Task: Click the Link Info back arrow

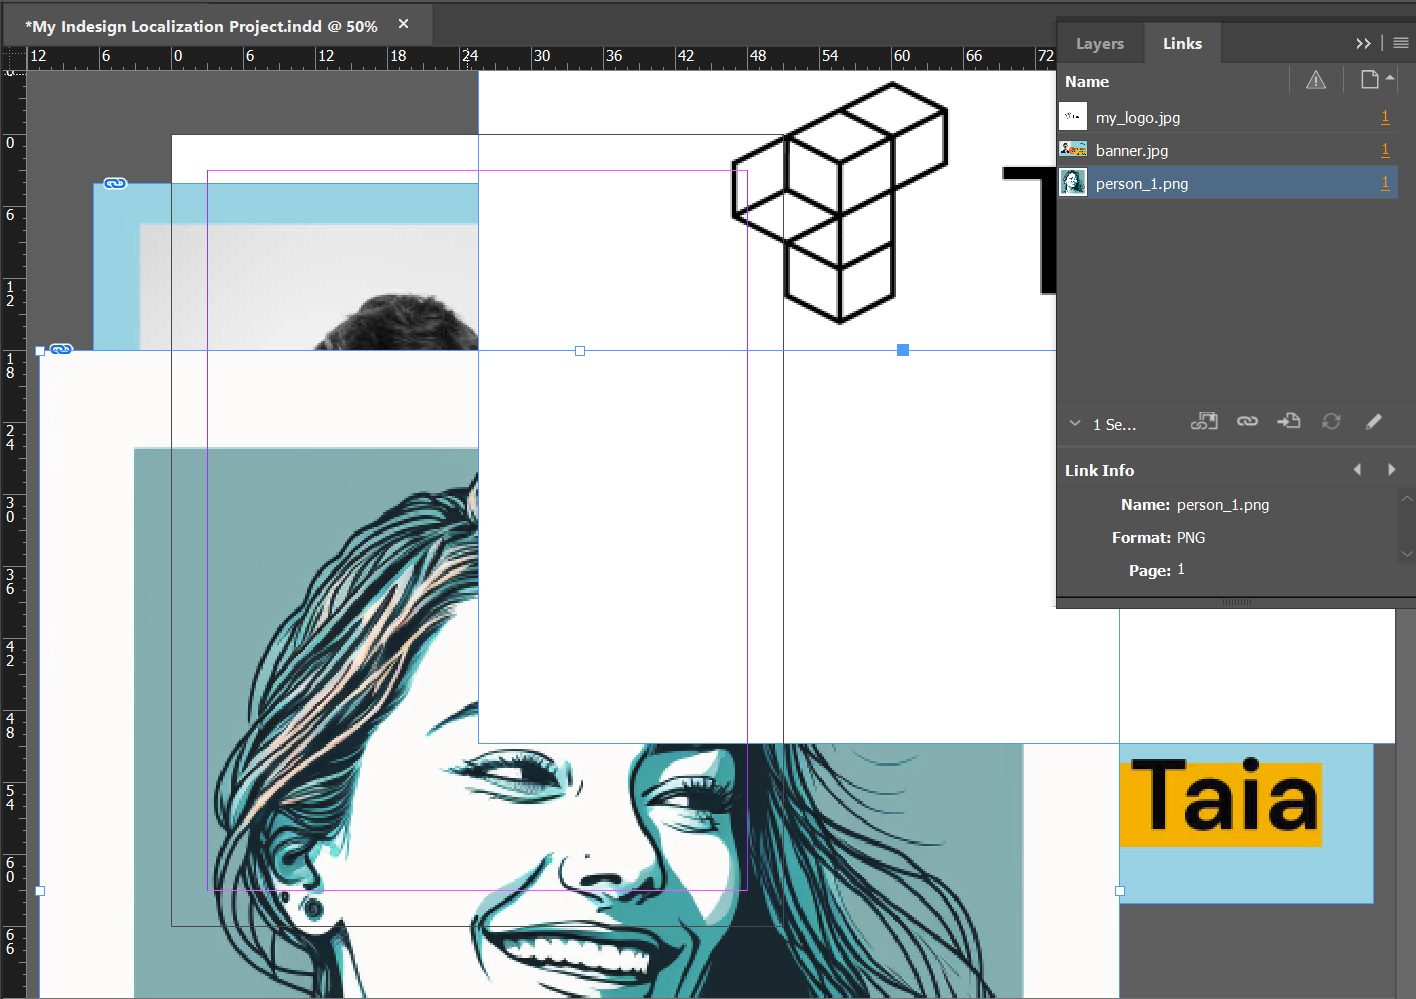Action: (1357, 468)
